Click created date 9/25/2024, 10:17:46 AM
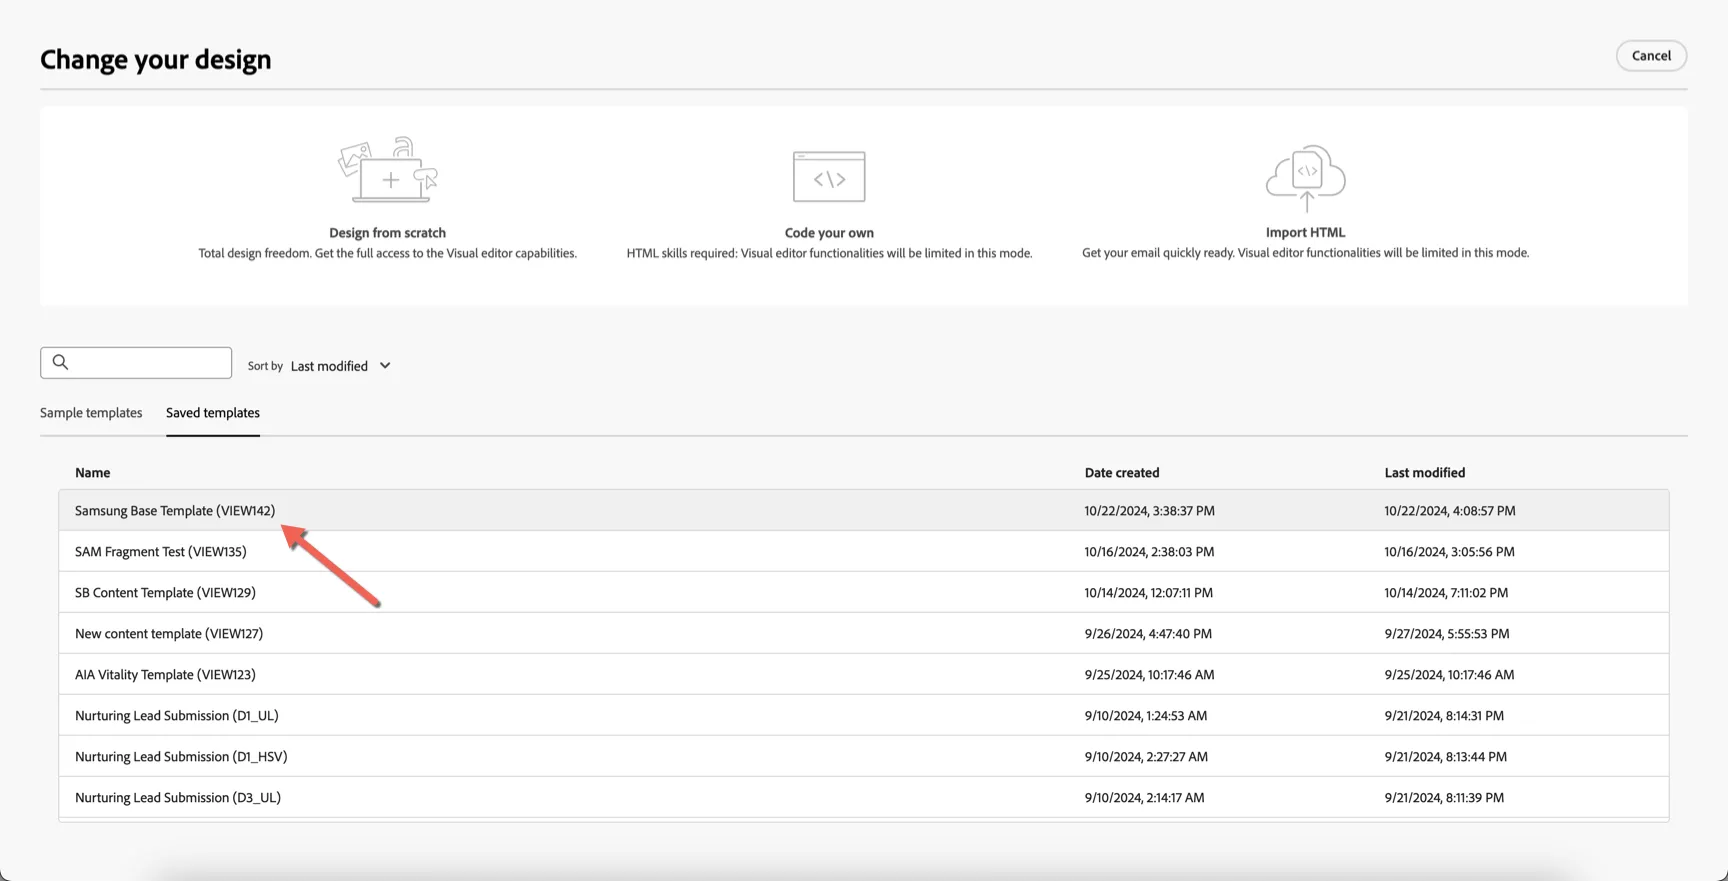The height and width of the screenshot is (881, 1728). click(1149, 675)
